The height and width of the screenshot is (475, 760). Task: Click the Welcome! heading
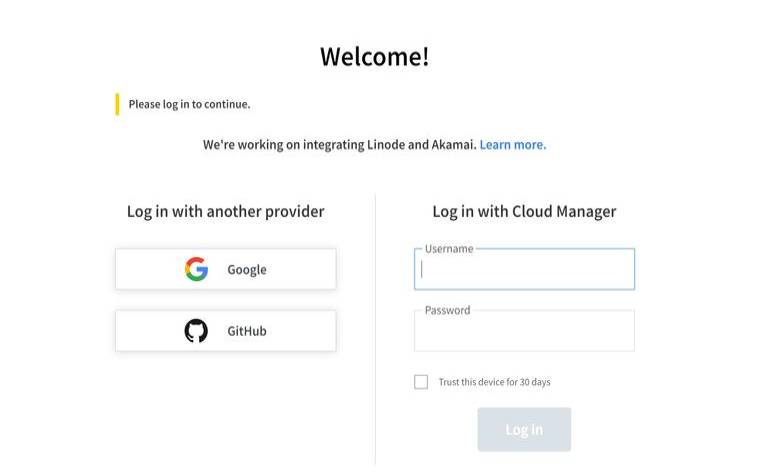374,56
